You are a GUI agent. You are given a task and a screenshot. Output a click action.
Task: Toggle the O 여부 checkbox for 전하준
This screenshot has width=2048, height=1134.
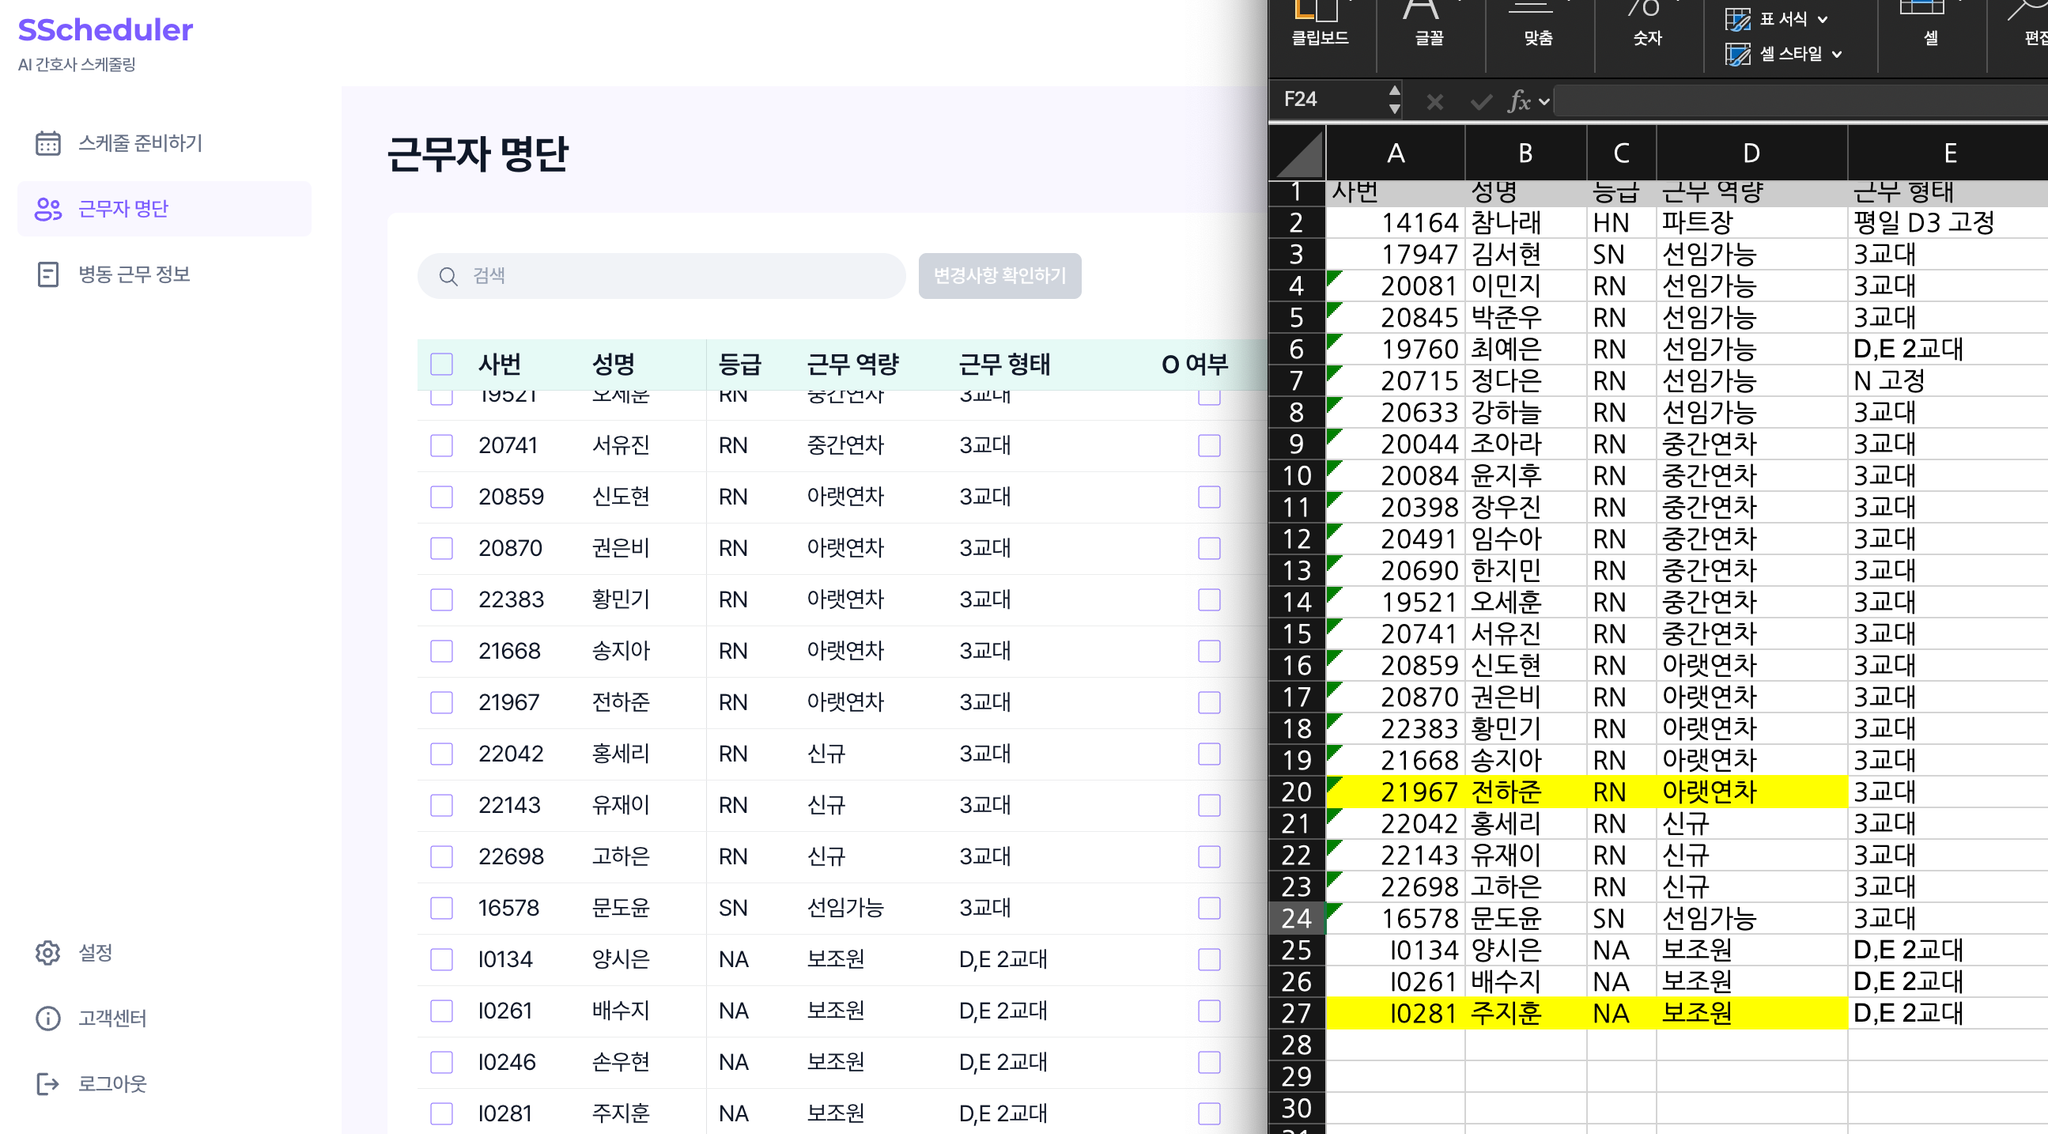1209,703
